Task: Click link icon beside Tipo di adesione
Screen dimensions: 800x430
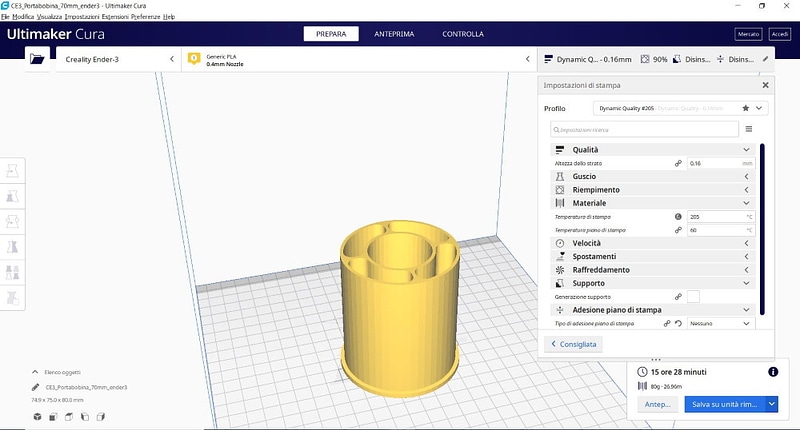Action: pos(667,323)
